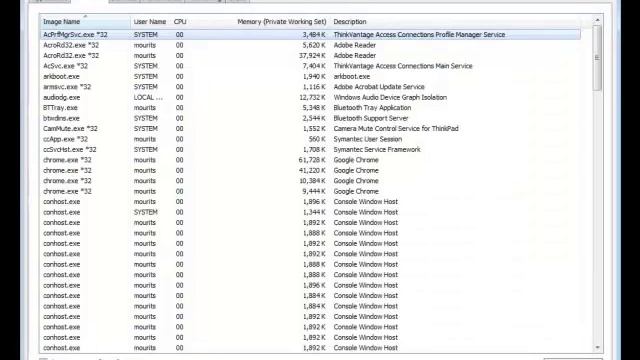Select the armsvc.exe *32 process

tap(311, 87)
